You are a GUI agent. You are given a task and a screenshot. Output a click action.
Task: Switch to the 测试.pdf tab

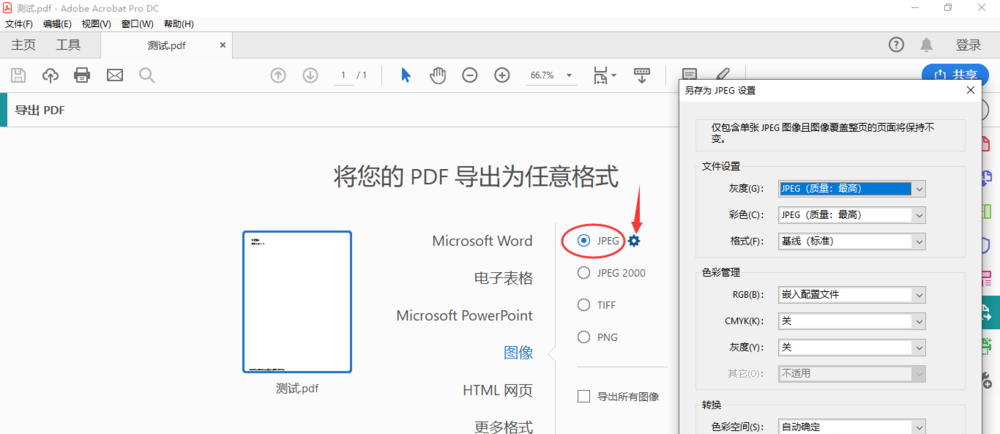166,45
